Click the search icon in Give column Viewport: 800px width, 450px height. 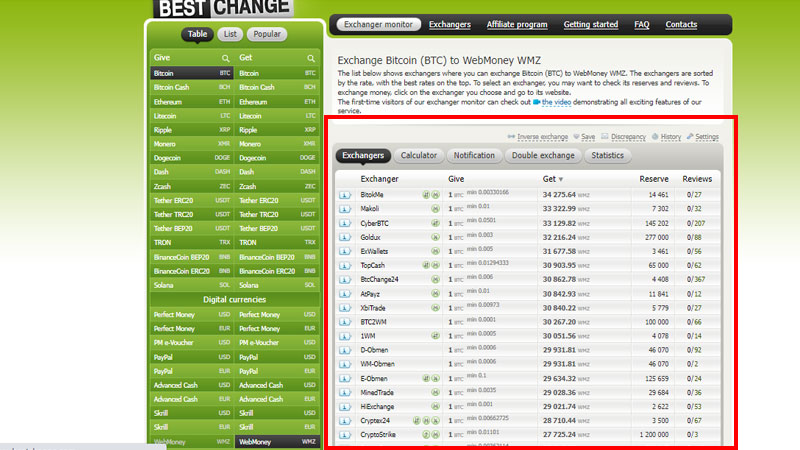click(226, 58)
